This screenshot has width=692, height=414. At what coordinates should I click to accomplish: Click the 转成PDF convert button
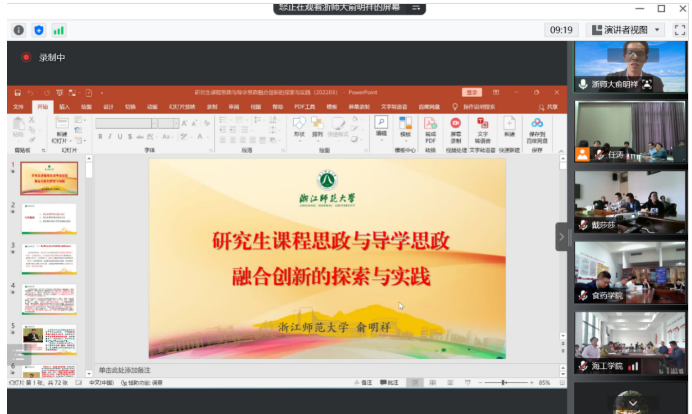coord(430,130)
